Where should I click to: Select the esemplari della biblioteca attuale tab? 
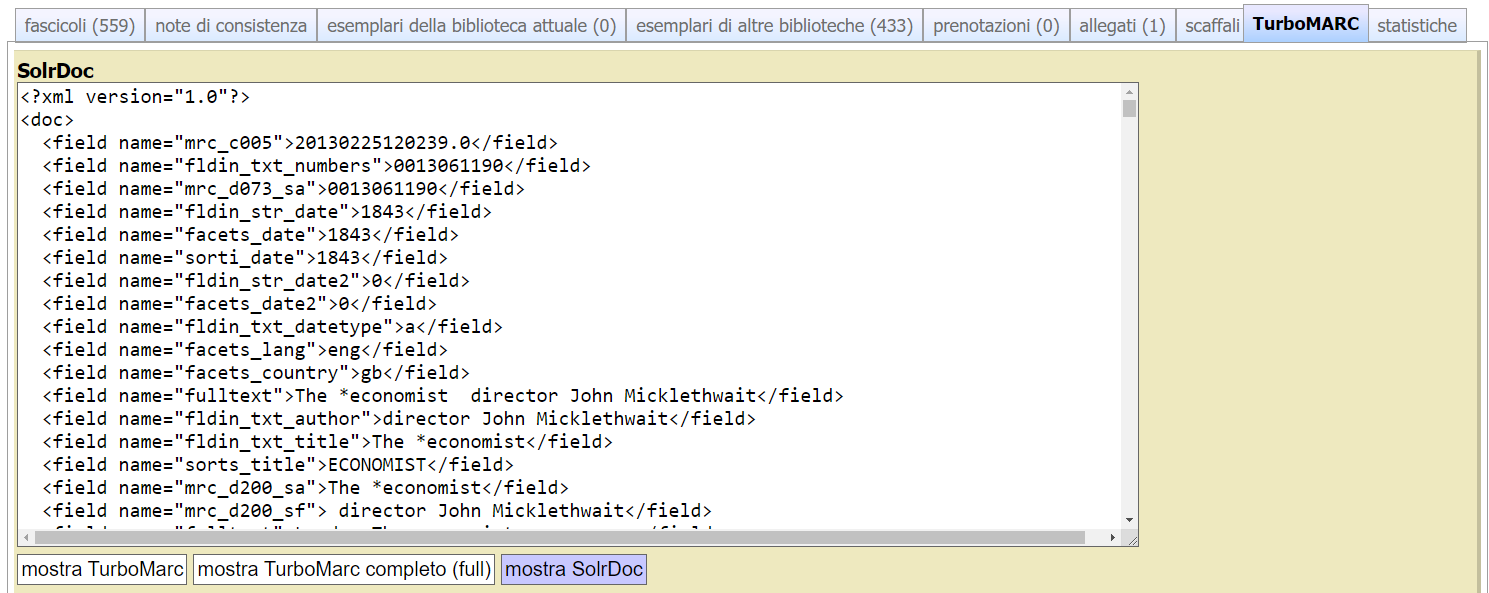pyautogui.click(x=471, y=25)
